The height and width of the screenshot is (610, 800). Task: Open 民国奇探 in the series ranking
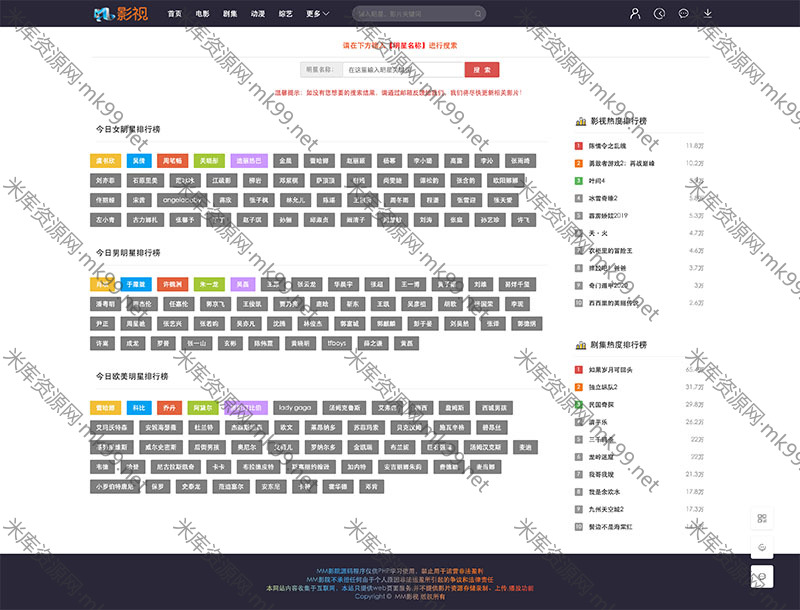[602, 404]
